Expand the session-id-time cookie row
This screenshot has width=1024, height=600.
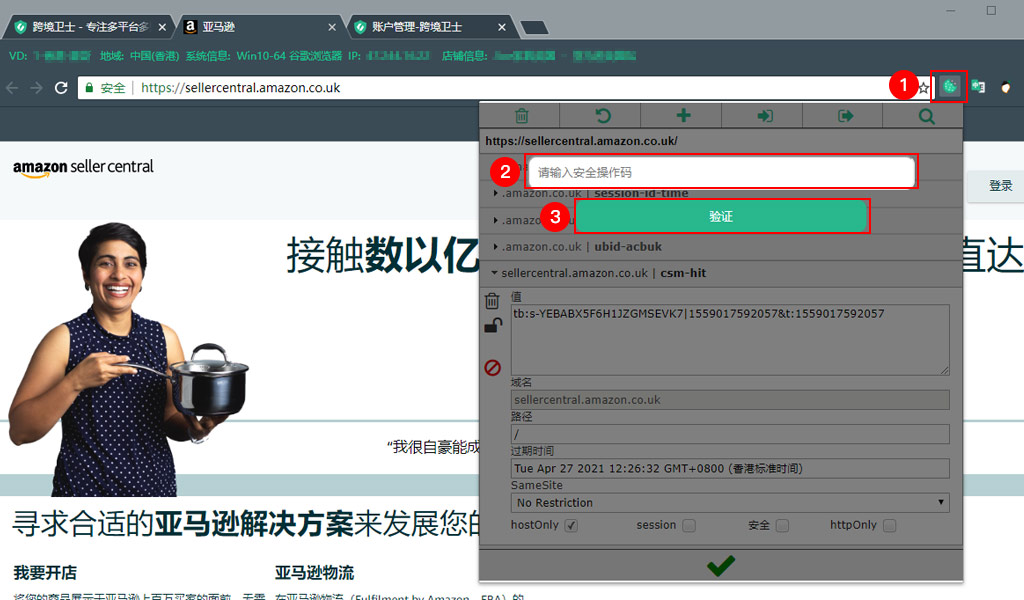tap(721, 193)
